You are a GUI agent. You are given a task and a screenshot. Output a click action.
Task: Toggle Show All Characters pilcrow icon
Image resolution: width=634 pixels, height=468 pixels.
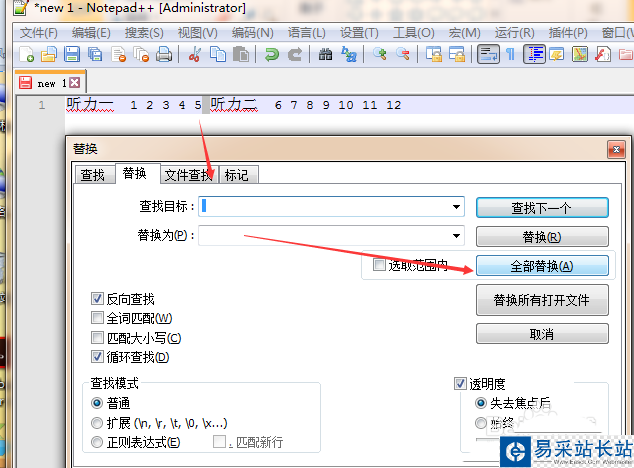511,54
